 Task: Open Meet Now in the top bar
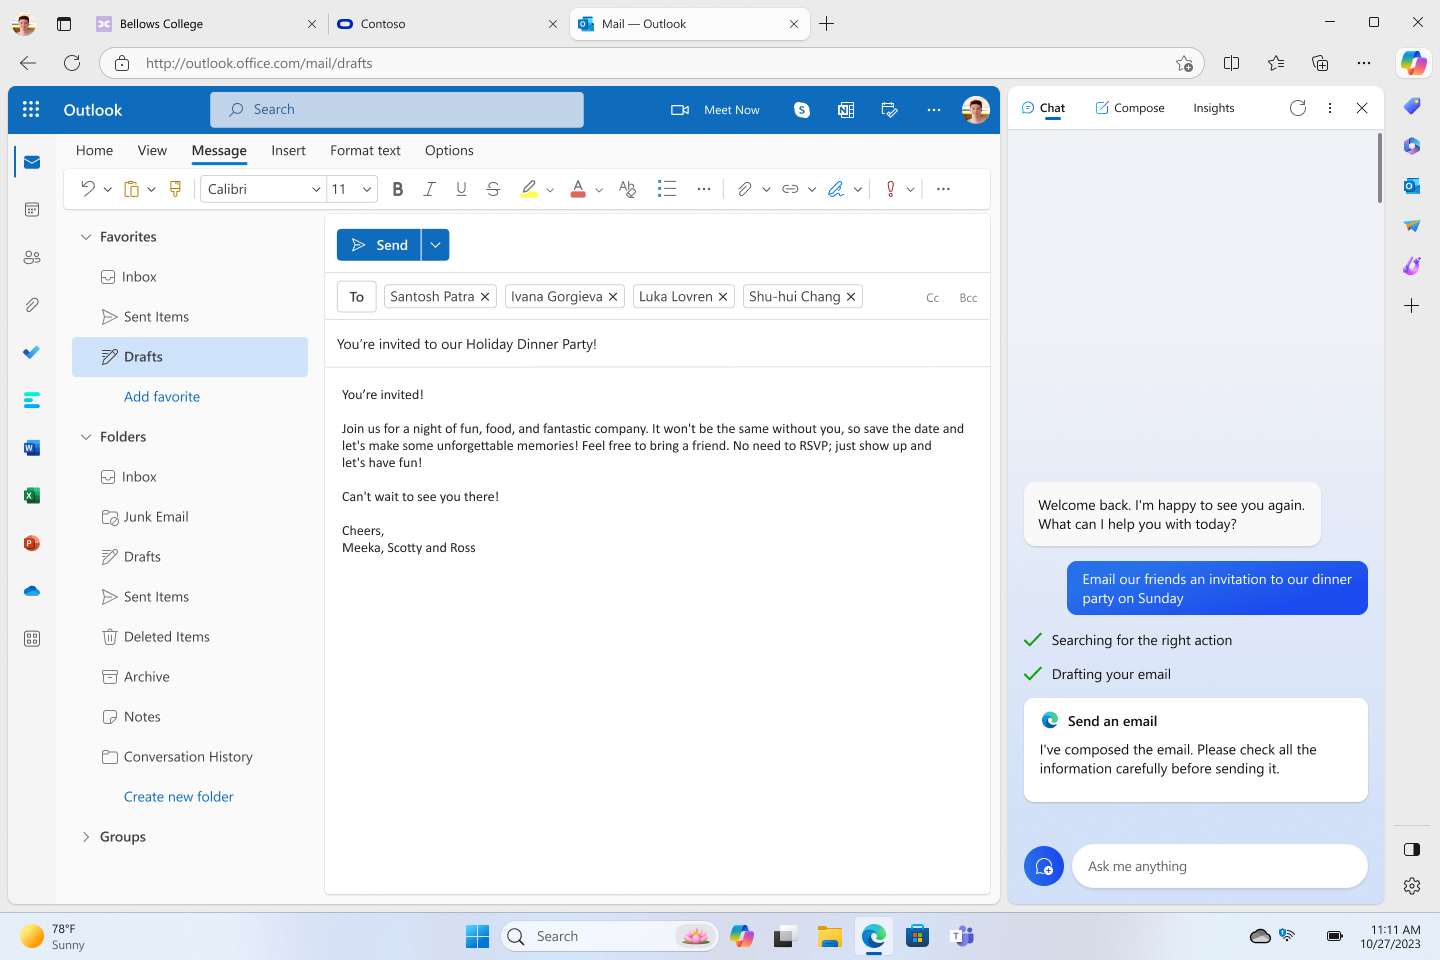pyautogui.click(x=716, y=110)
